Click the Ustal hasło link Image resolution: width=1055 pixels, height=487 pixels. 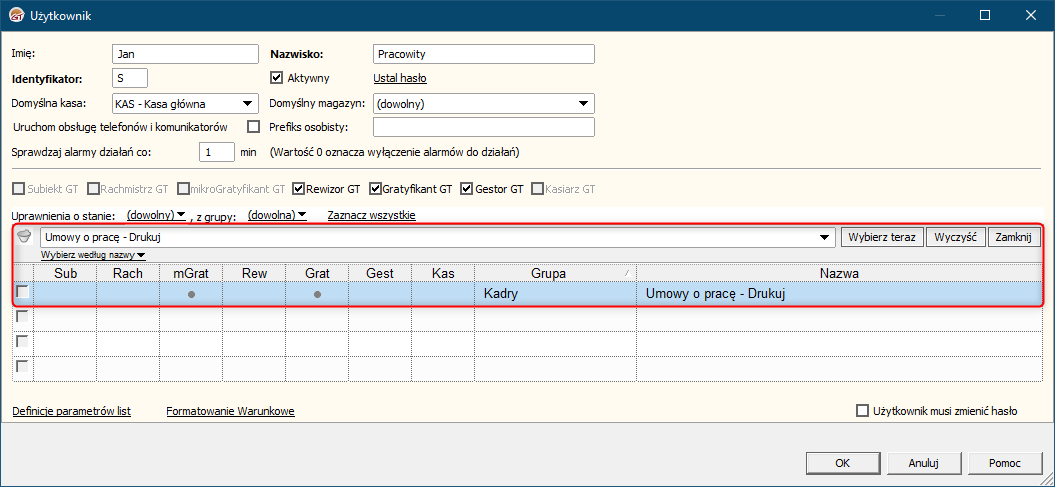click(400, 78)
